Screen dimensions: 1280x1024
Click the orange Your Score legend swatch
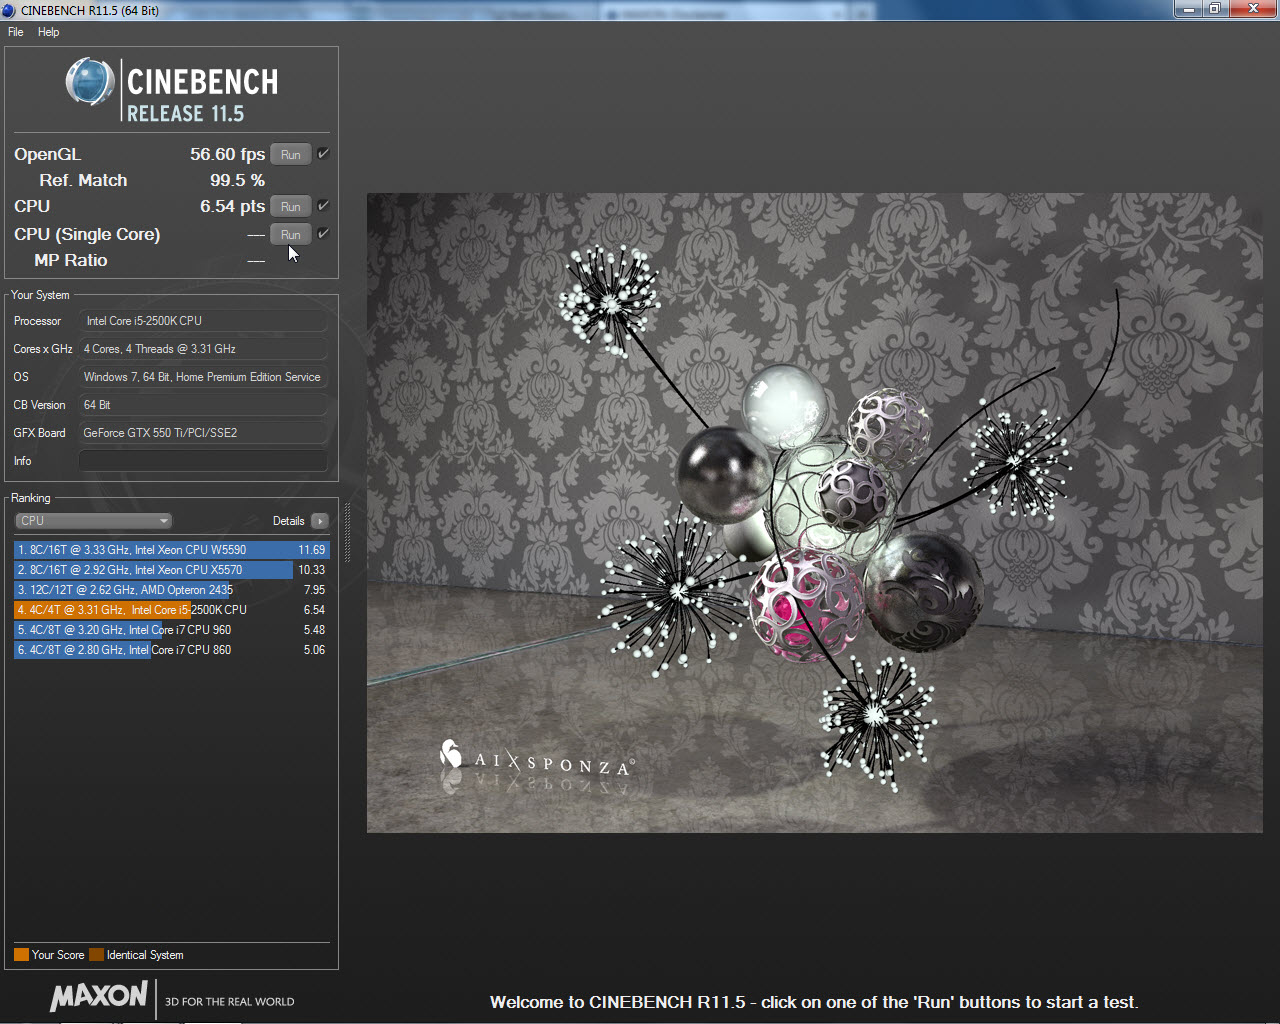pyautogui.click(x=21, y=955)
